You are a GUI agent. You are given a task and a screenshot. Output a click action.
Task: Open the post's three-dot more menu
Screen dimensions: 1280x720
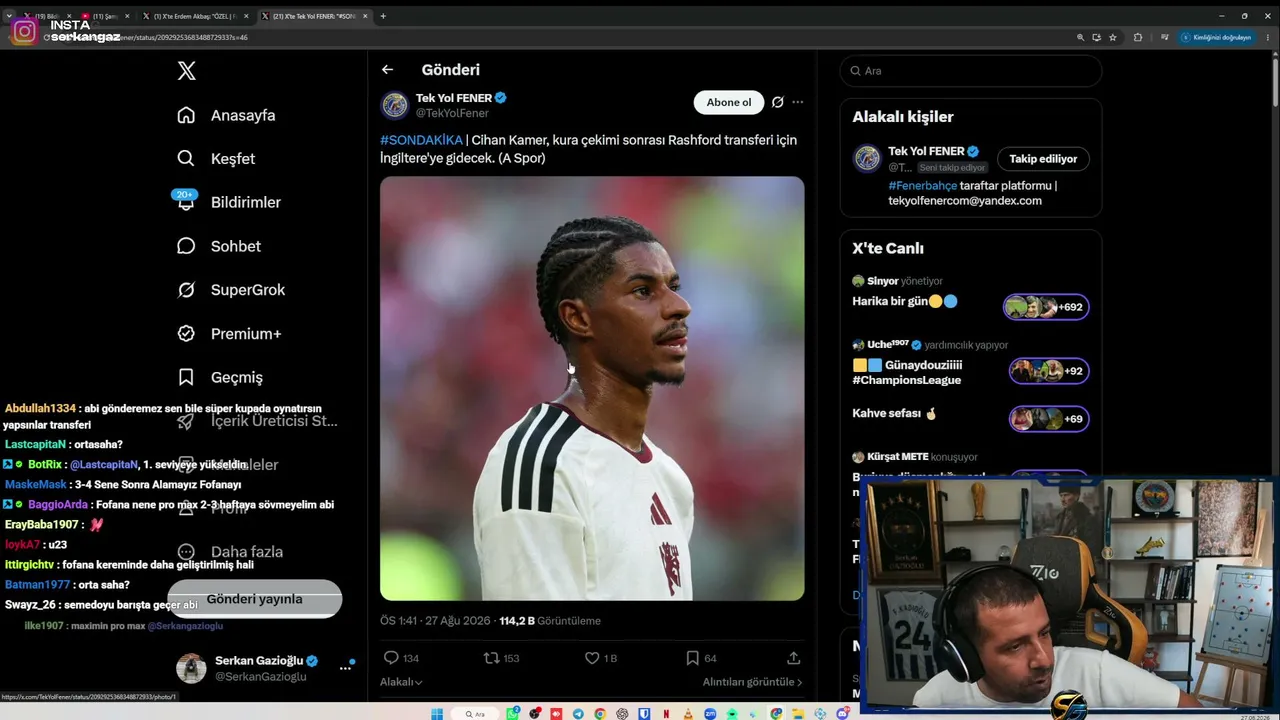(x=797, y=102)
